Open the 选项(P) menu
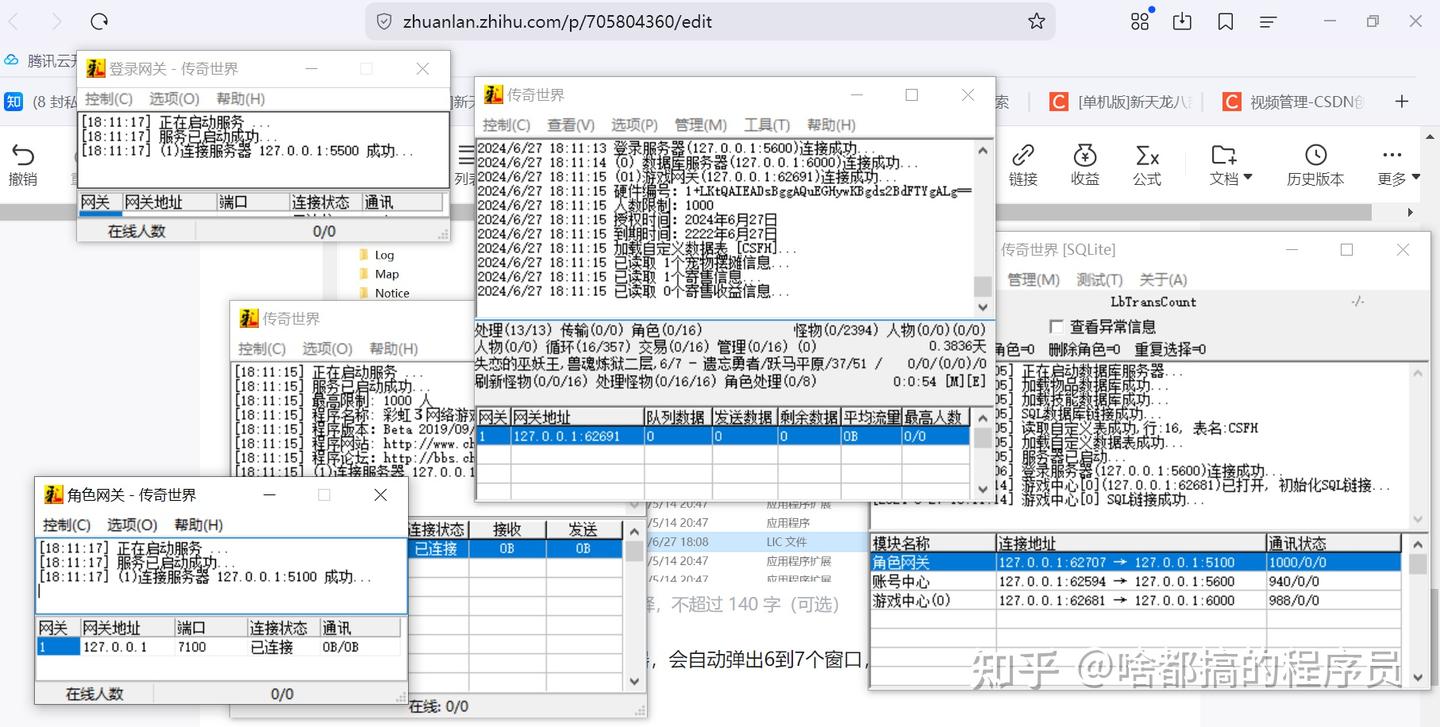 [634, 125]
